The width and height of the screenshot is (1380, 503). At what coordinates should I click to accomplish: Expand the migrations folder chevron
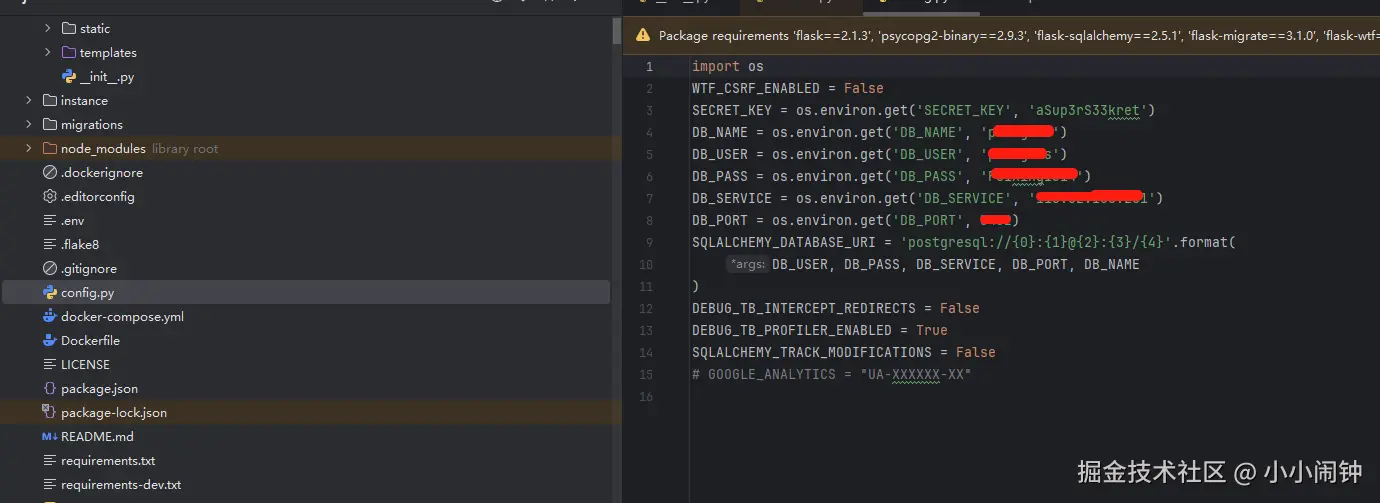coord(29,125)
